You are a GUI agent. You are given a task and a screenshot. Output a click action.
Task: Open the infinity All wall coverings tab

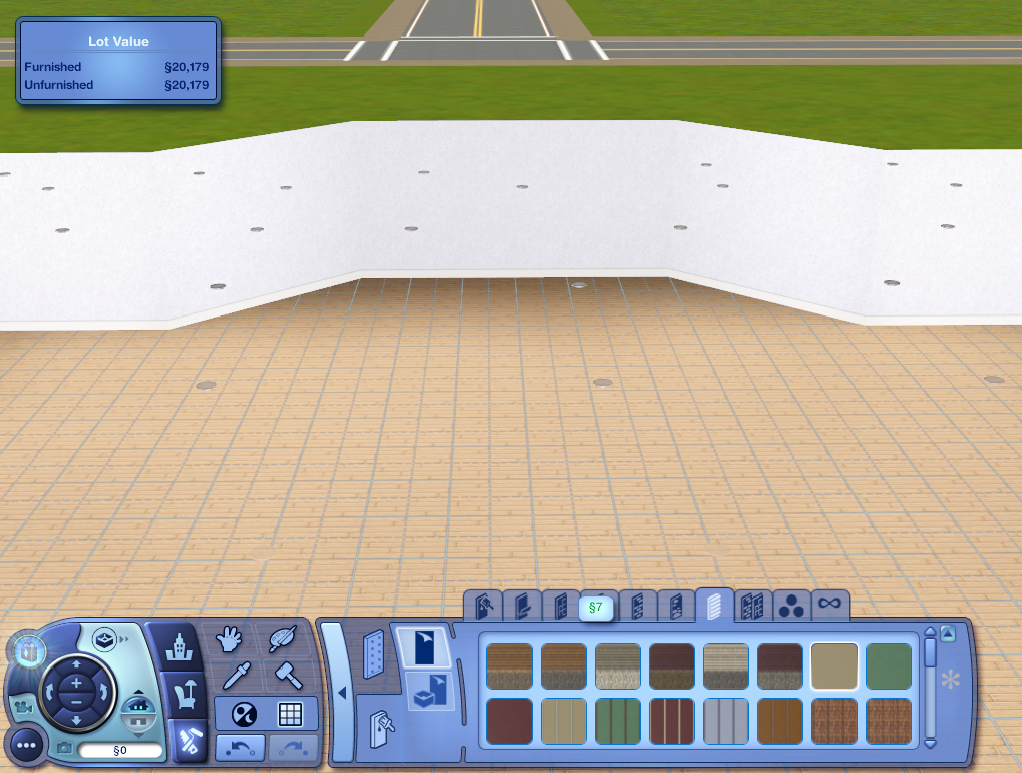tap(829, 605)
